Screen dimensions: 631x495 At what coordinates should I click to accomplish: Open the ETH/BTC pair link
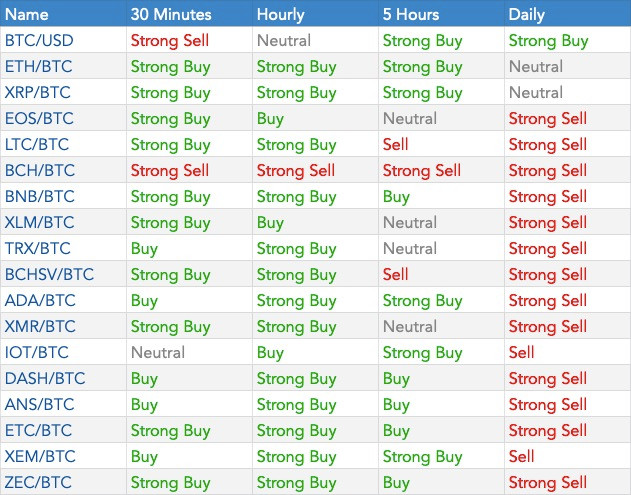[39, 66]
